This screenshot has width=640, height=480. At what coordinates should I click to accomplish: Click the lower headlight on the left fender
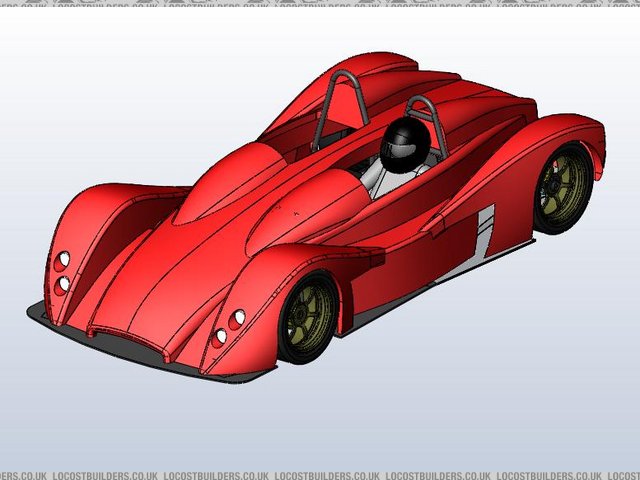63,284
